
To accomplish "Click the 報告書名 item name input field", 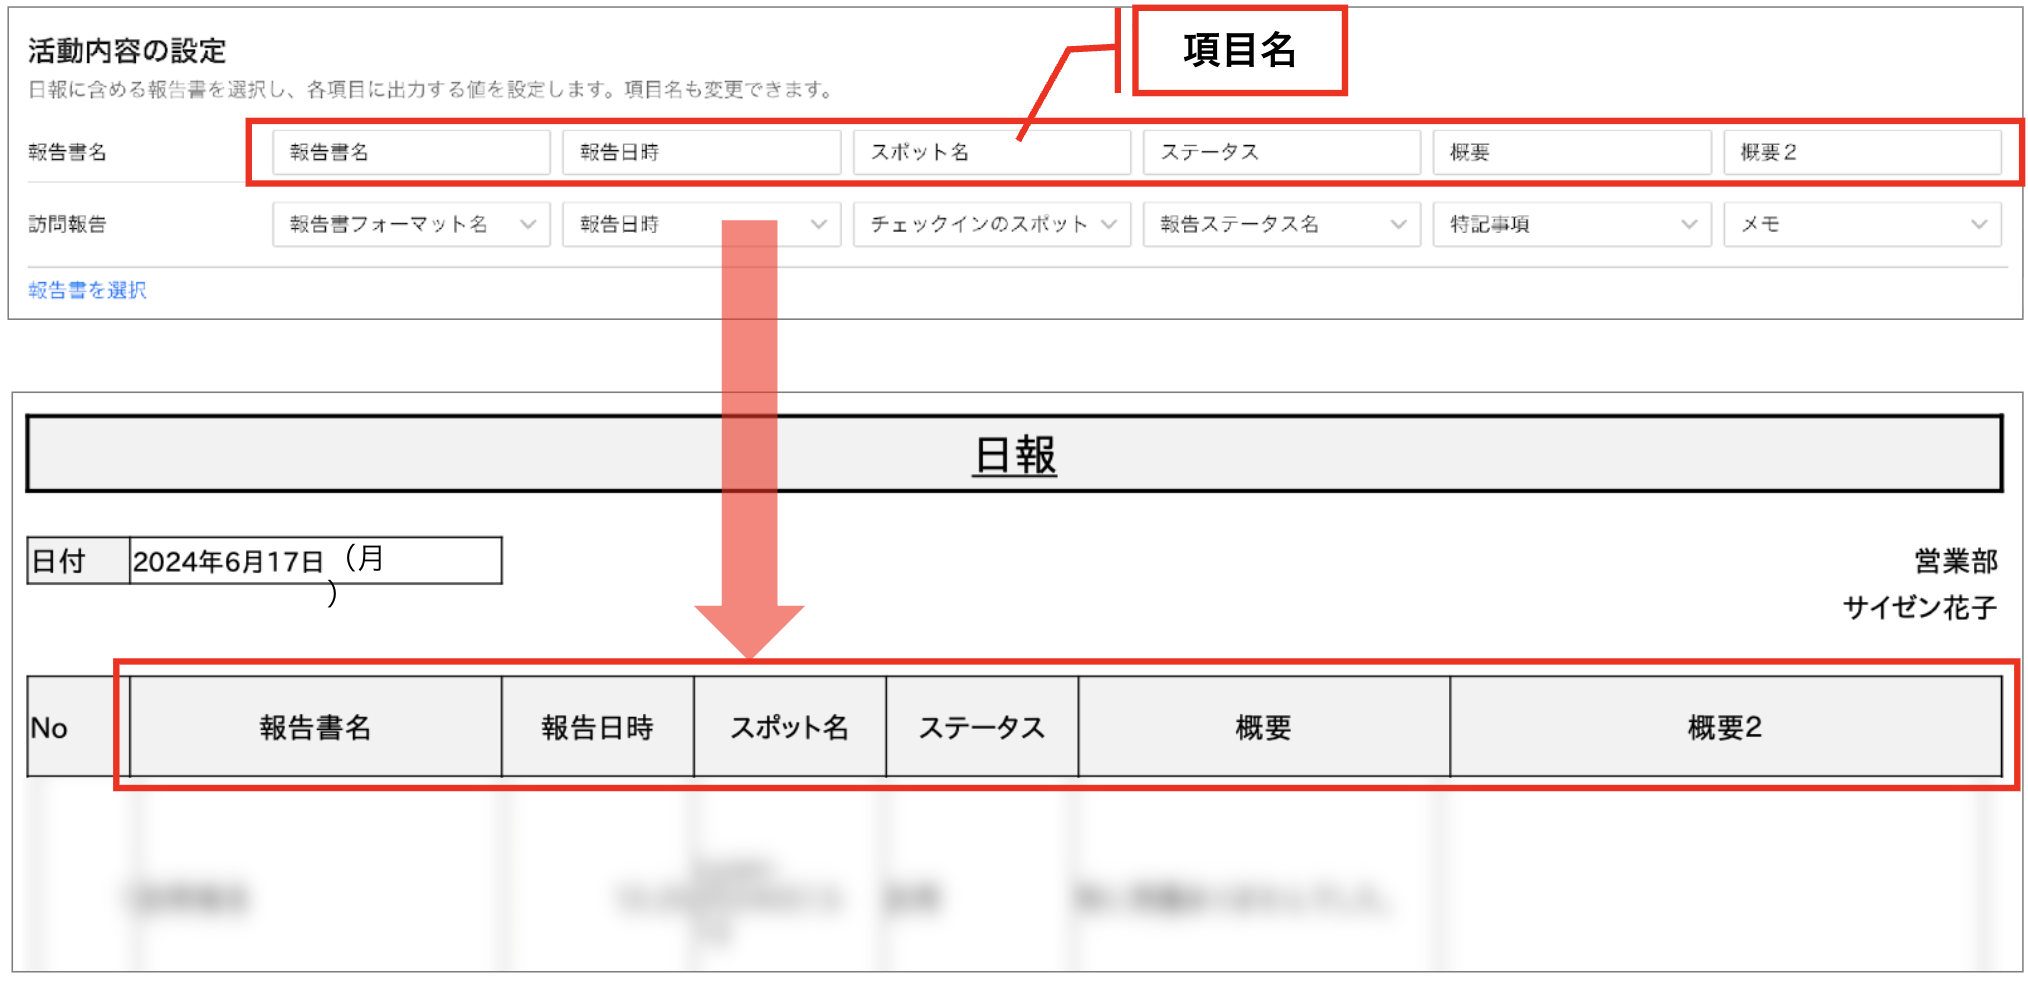I will click(x=411, y=152).
